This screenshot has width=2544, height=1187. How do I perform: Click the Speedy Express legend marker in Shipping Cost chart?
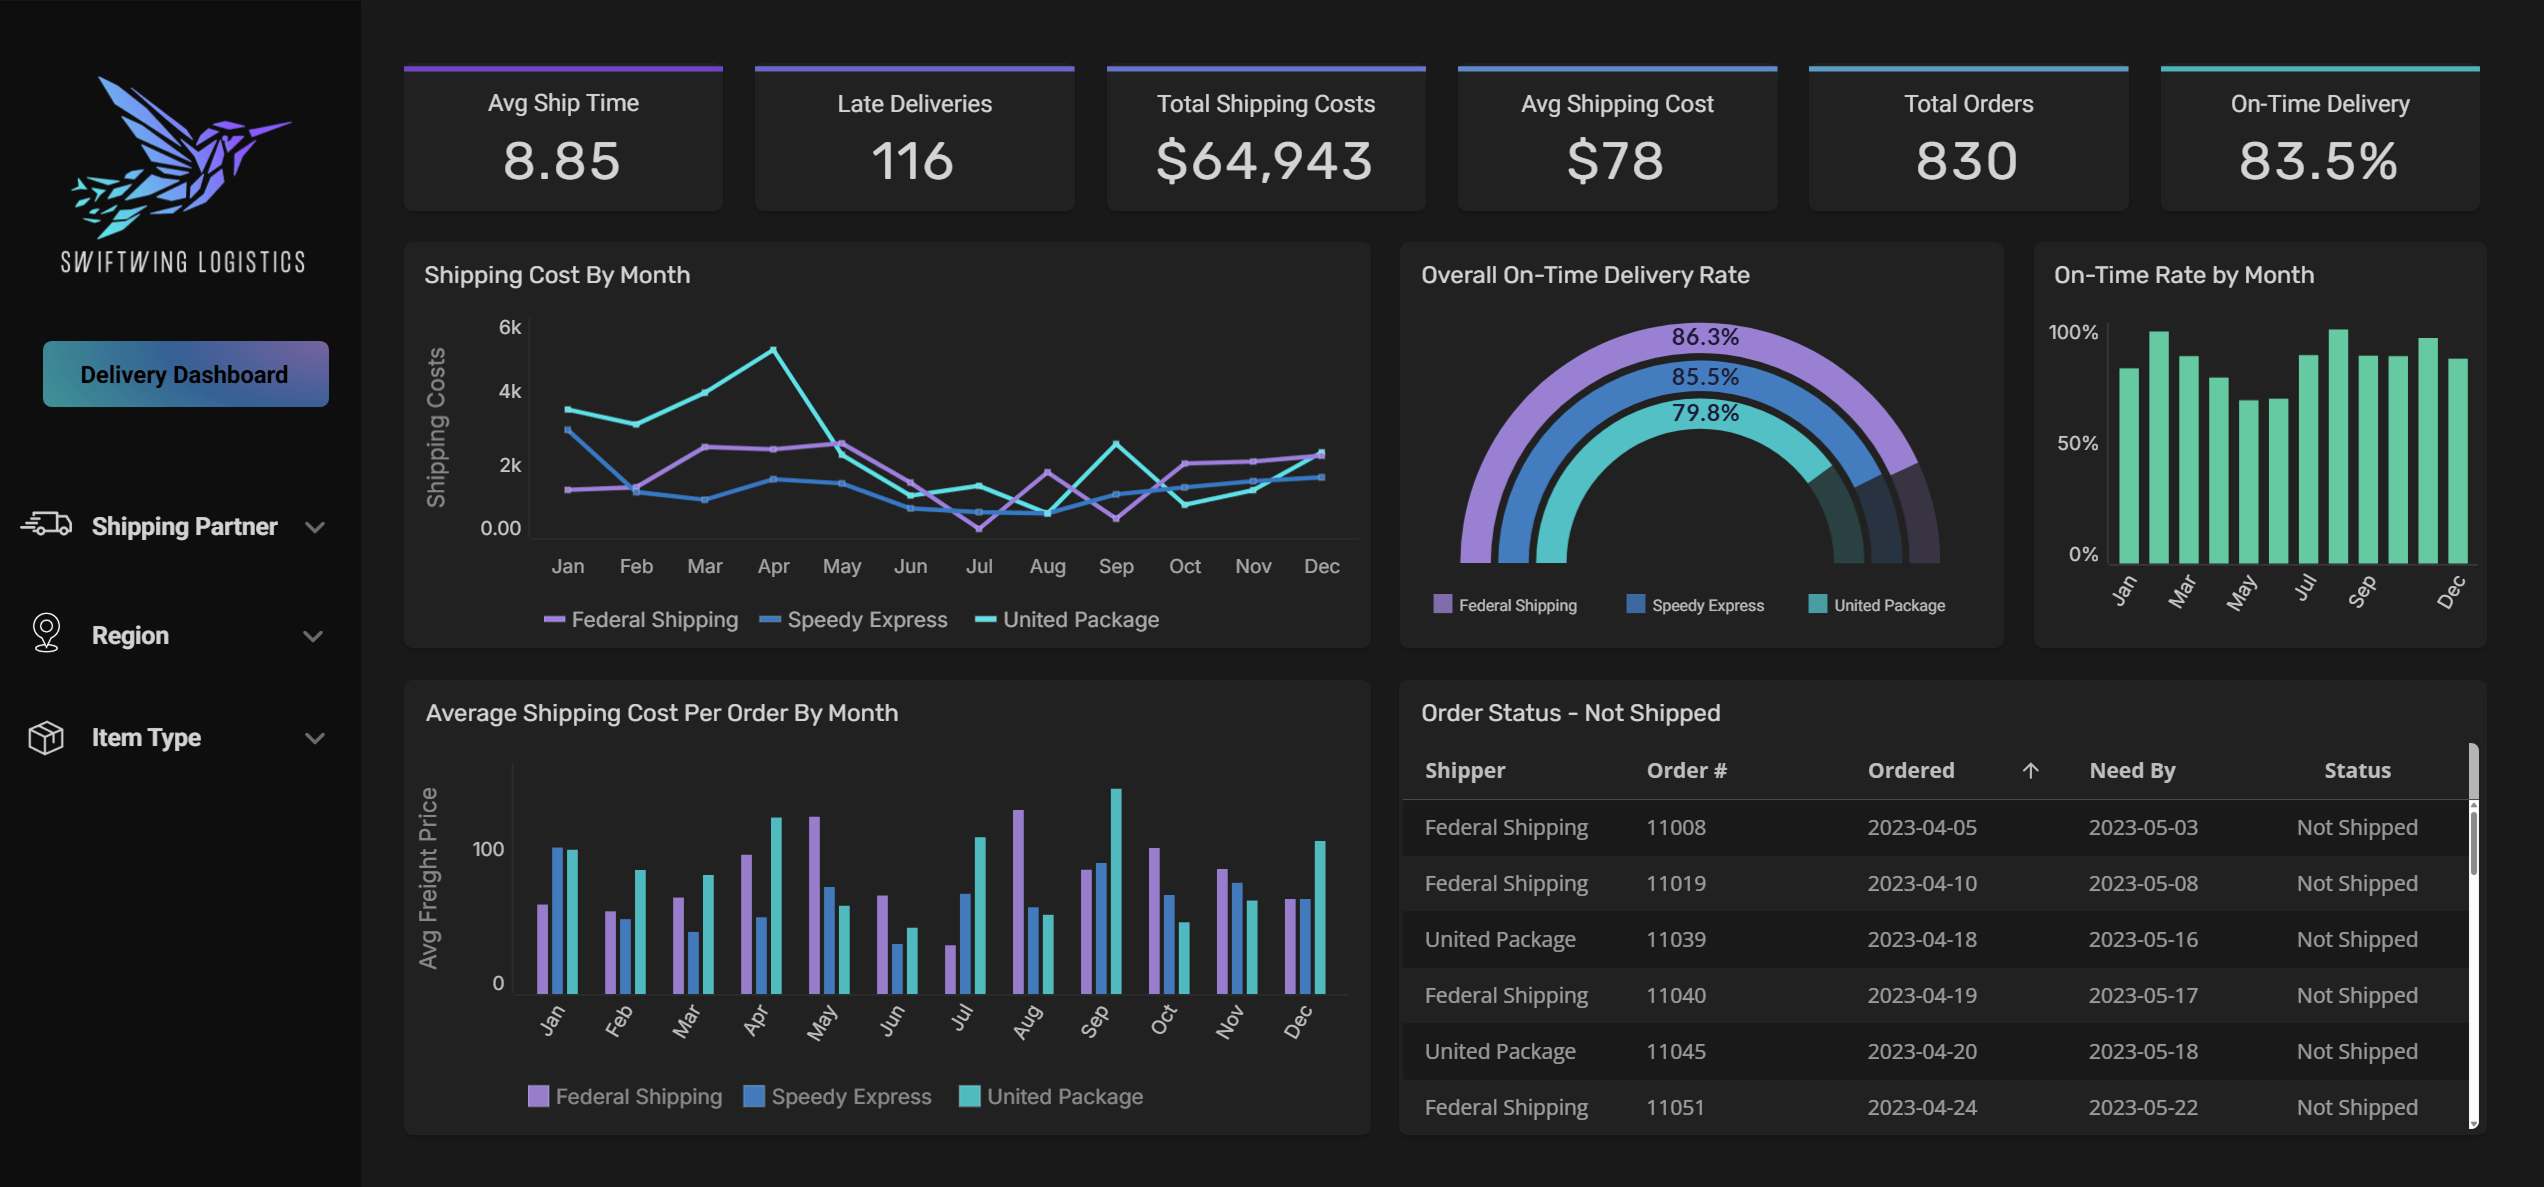[x=768, y=619]
